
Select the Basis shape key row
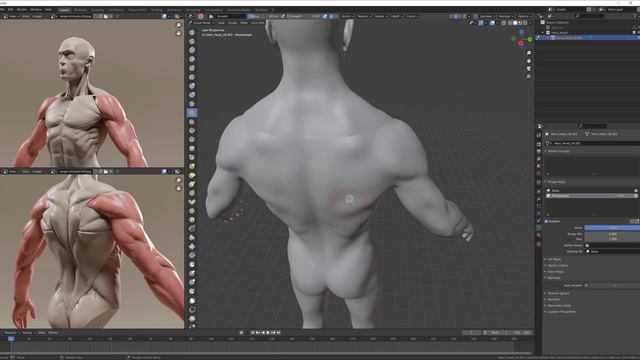[592, 191]
